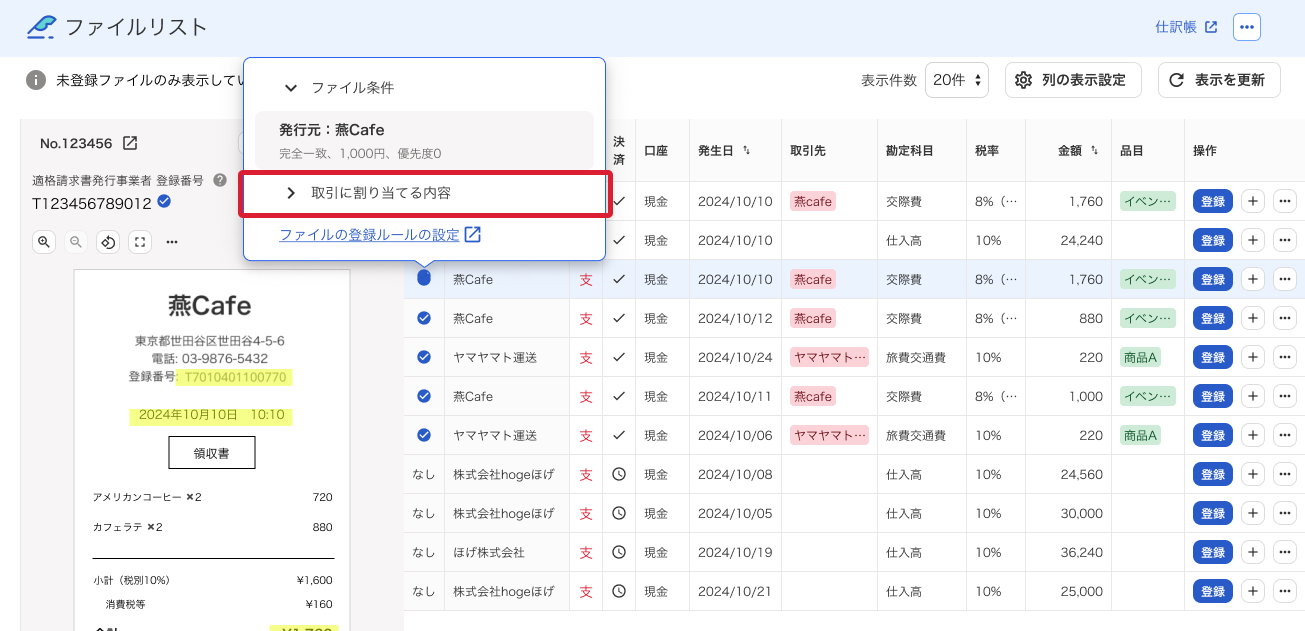Click highlighted date 2024年10月10日 on receipt
1305x631 pixels.
point(212,414)
